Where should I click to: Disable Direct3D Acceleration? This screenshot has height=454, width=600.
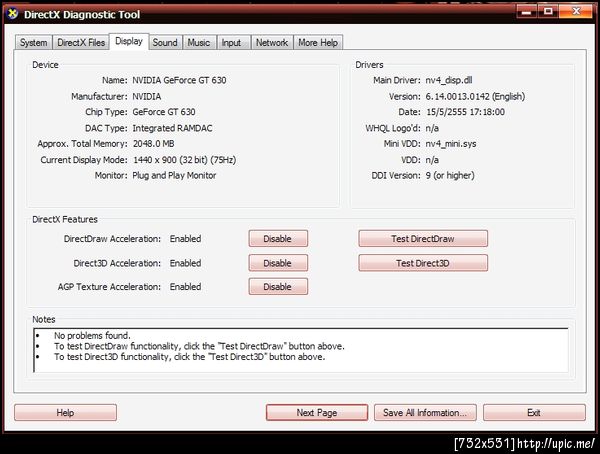[278, 263]
